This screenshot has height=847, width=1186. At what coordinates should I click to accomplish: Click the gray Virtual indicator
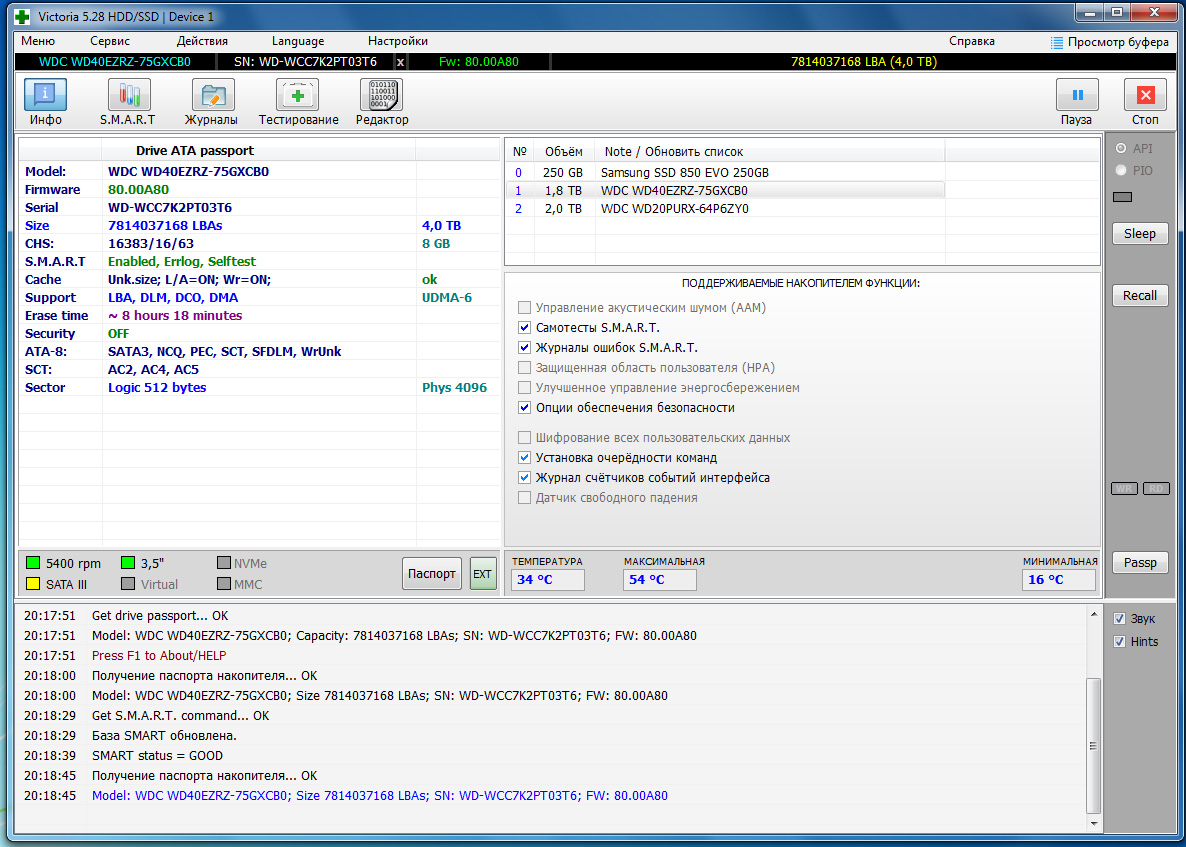click(x=128, y=584)
